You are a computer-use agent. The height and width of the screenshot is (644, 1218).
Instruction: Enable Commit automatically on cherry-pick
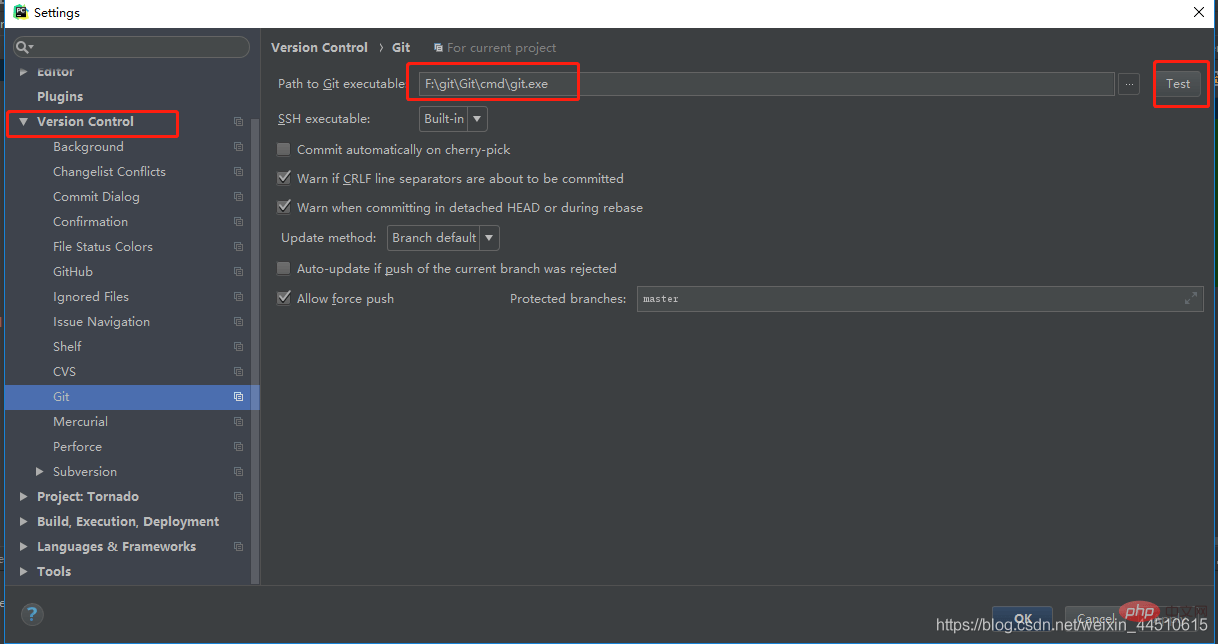[x=284, y=149]
